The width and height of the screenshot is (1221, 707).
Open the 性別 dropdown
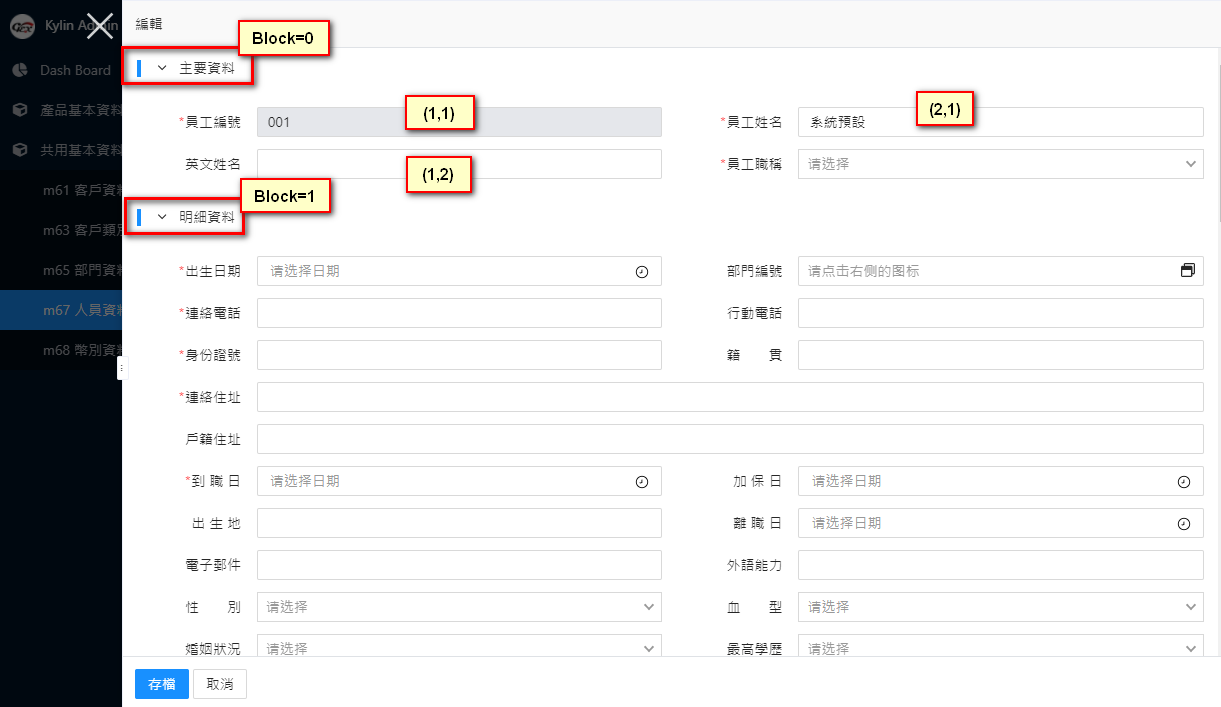pos(459,607)
